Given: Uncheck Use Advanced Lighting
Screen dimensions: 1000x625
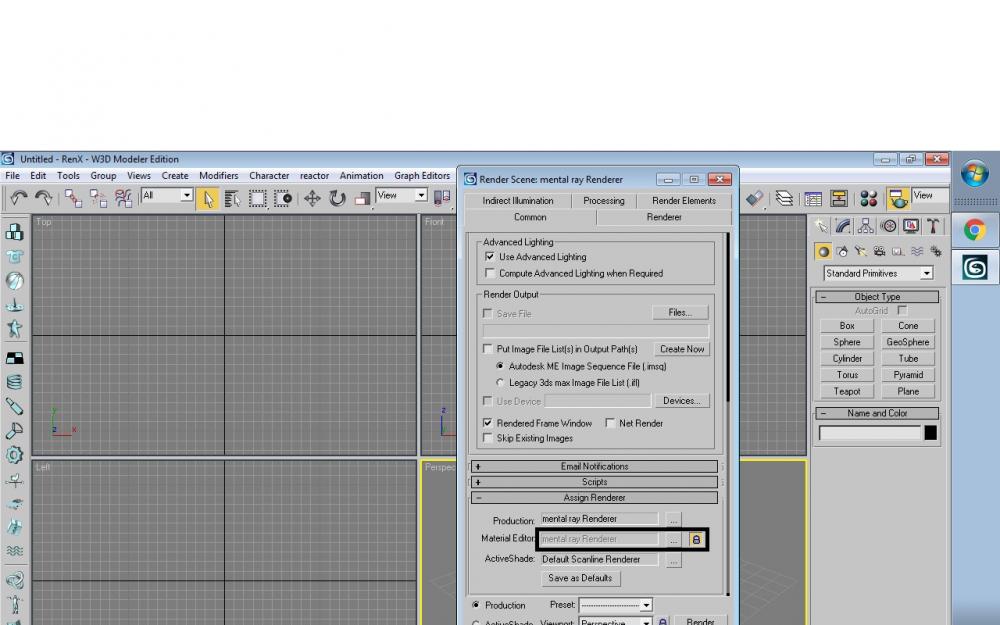Looking at the screenshot, I should pos(489,256).
